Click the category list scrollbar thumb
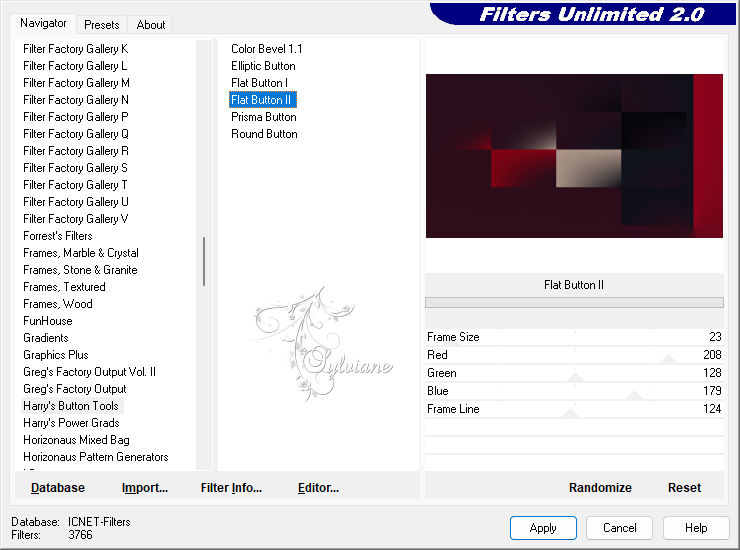 coord(204,261)
